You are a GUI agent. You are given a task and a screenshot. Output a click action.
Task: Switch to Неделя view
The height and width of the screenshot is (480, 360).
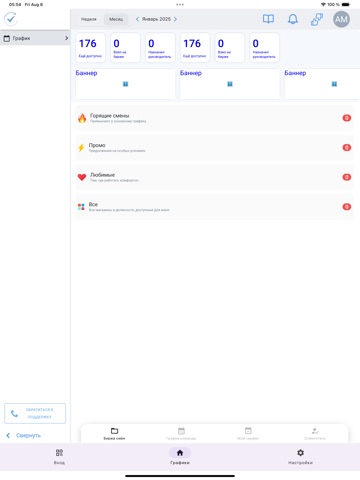pyautogui.click(x=89, y=19)
